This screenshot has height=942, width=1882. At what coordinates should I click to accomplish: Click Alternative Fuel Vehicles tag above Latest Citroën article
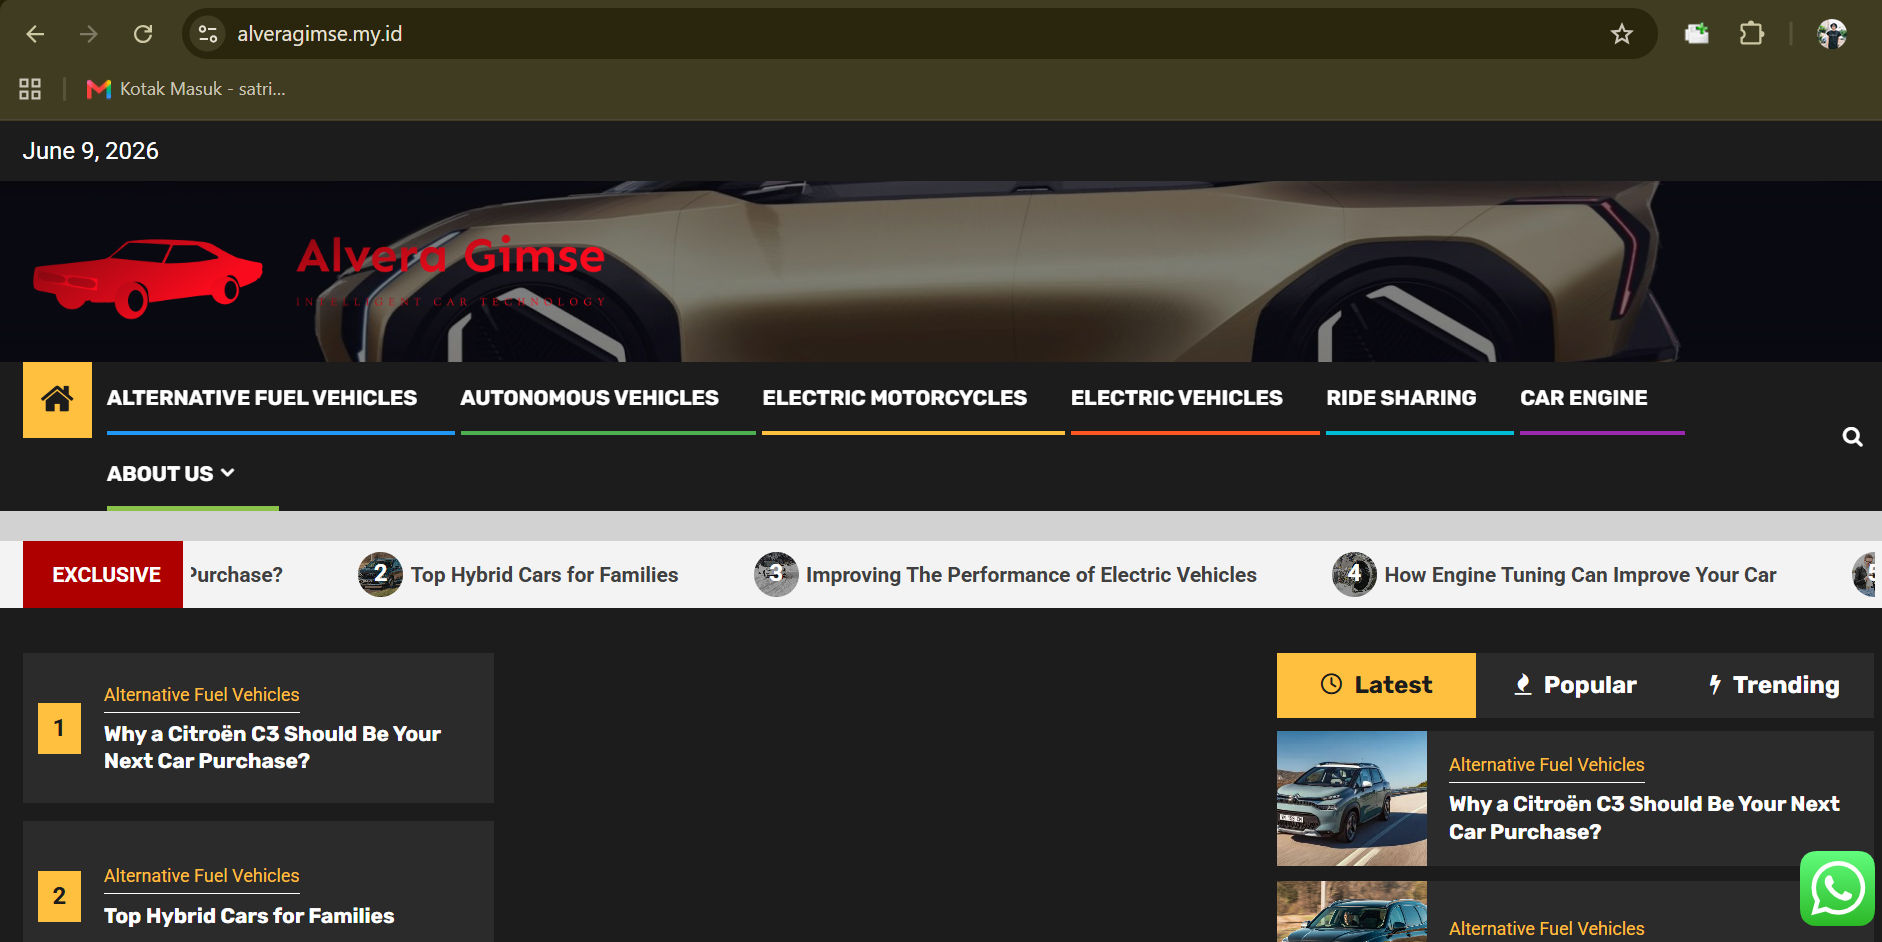click(x=1547, y=765)
